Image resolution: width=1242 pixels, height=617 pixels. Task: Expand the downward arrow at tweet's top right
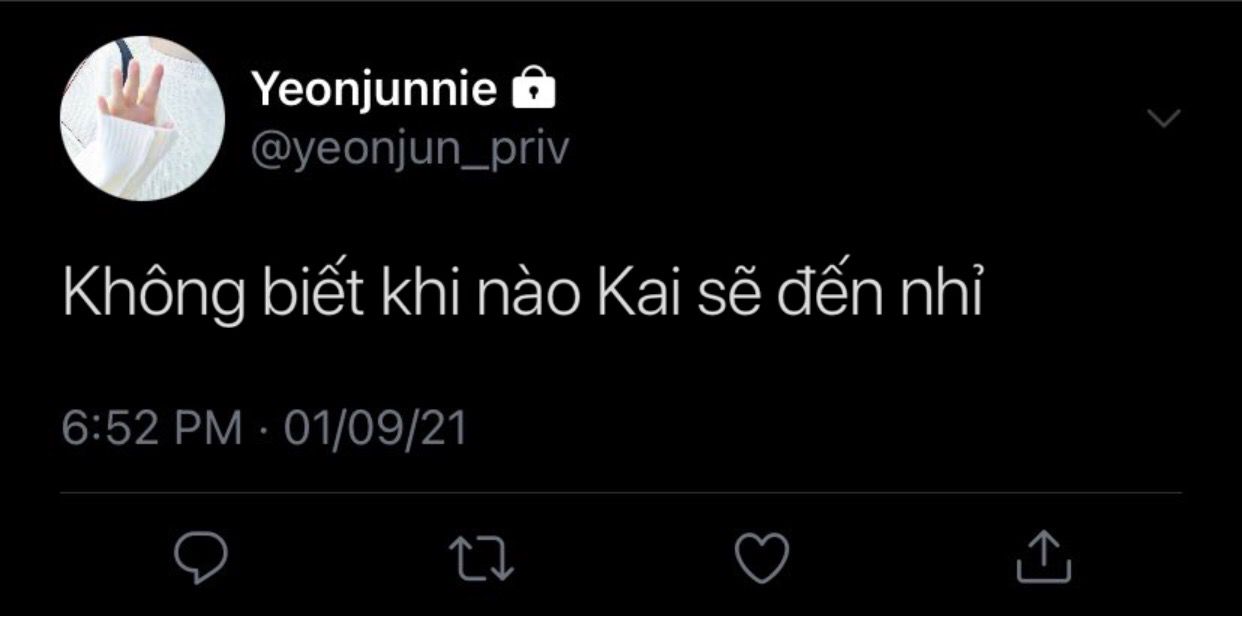(1163, 118)
